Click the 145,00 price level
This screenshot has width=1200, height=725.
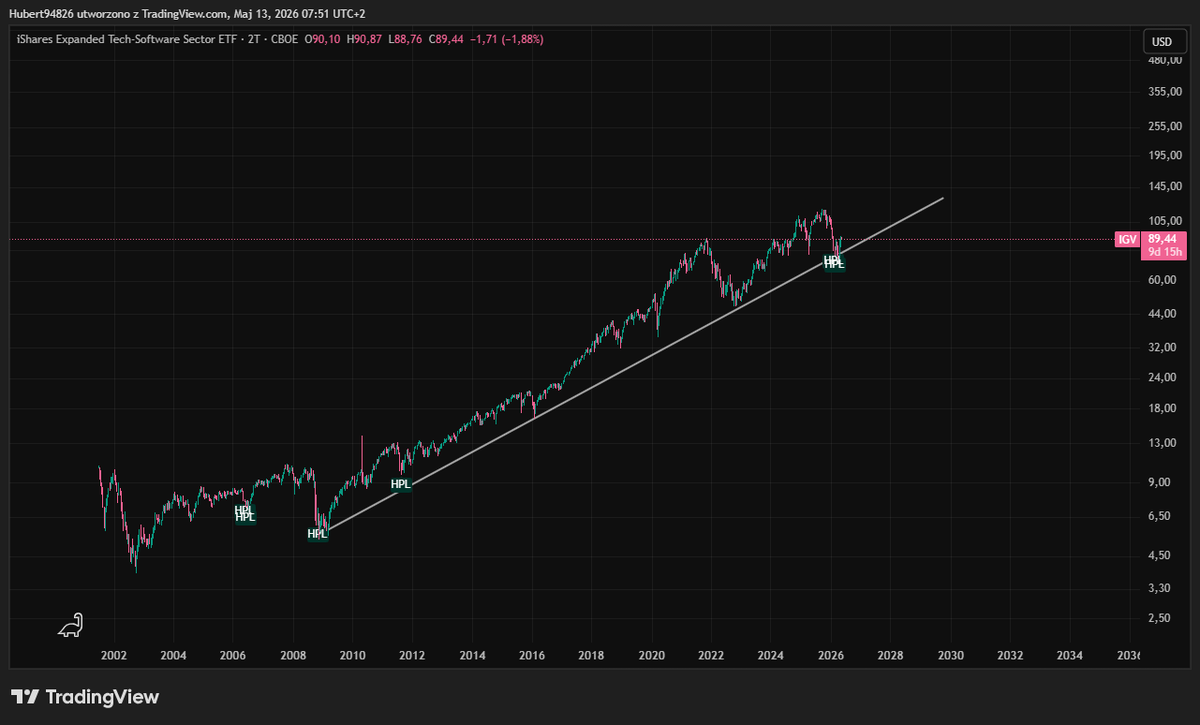[1165, 187]
